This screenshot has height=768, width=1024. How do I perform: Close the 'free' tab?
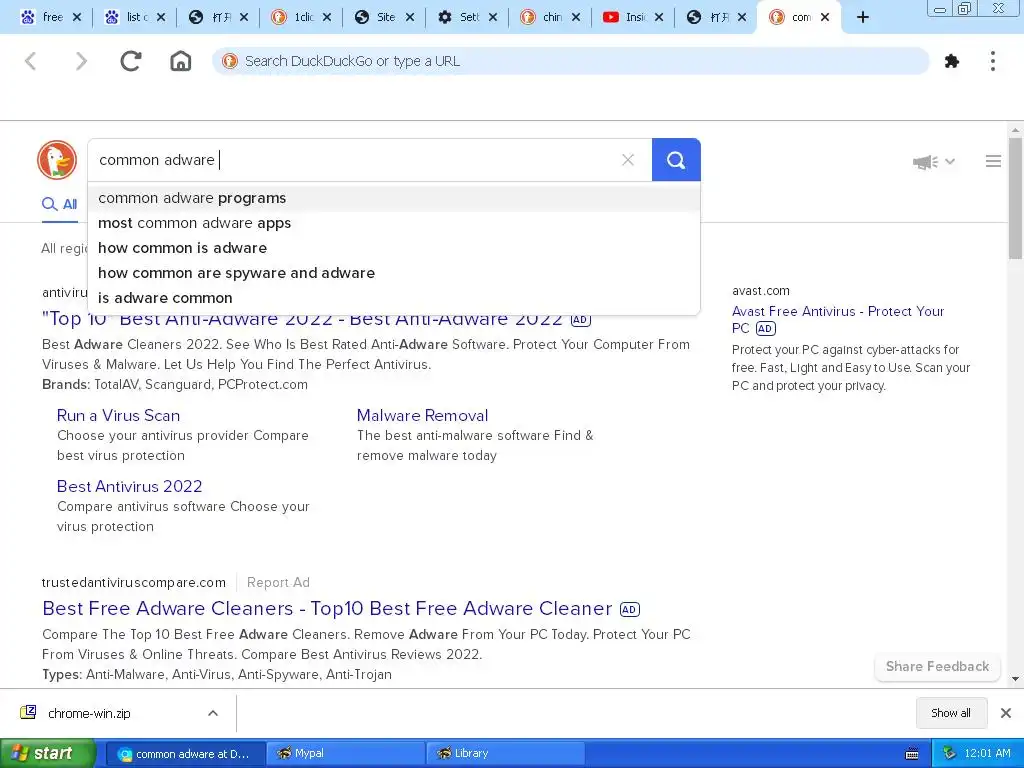(77, 18)
